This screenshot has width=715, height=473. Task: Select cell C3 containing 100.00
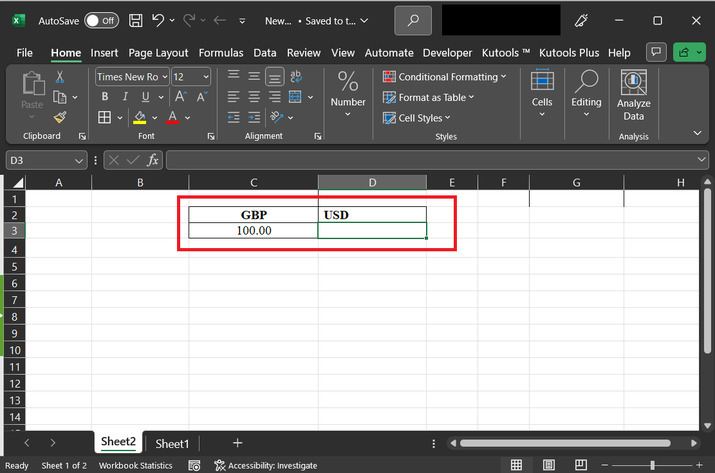254,230
